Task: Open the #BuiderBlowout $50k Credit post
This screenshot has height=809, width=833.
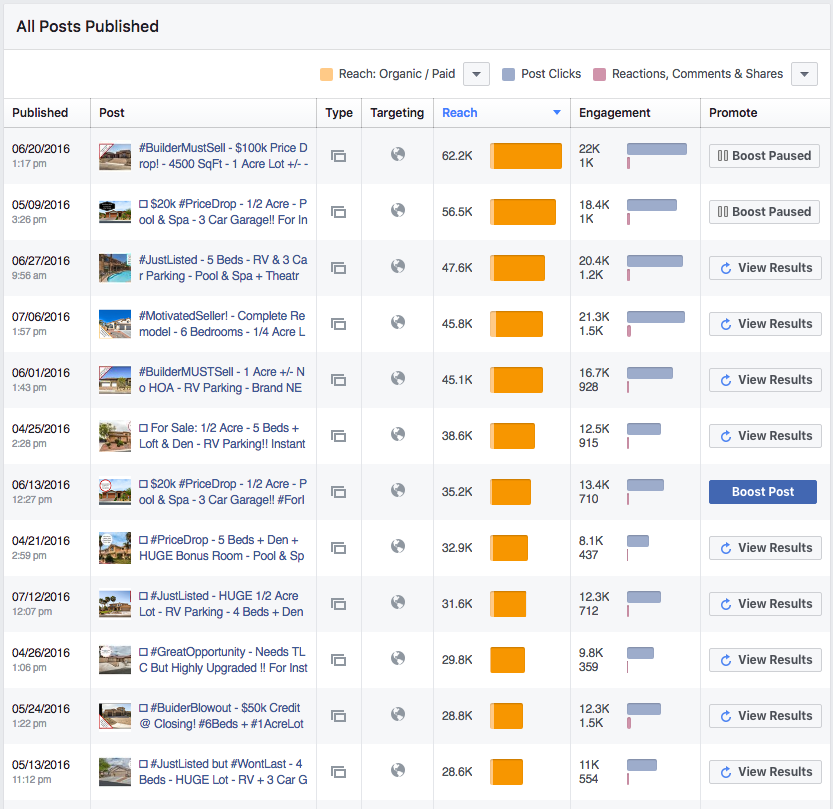Action: coord(222,716)
